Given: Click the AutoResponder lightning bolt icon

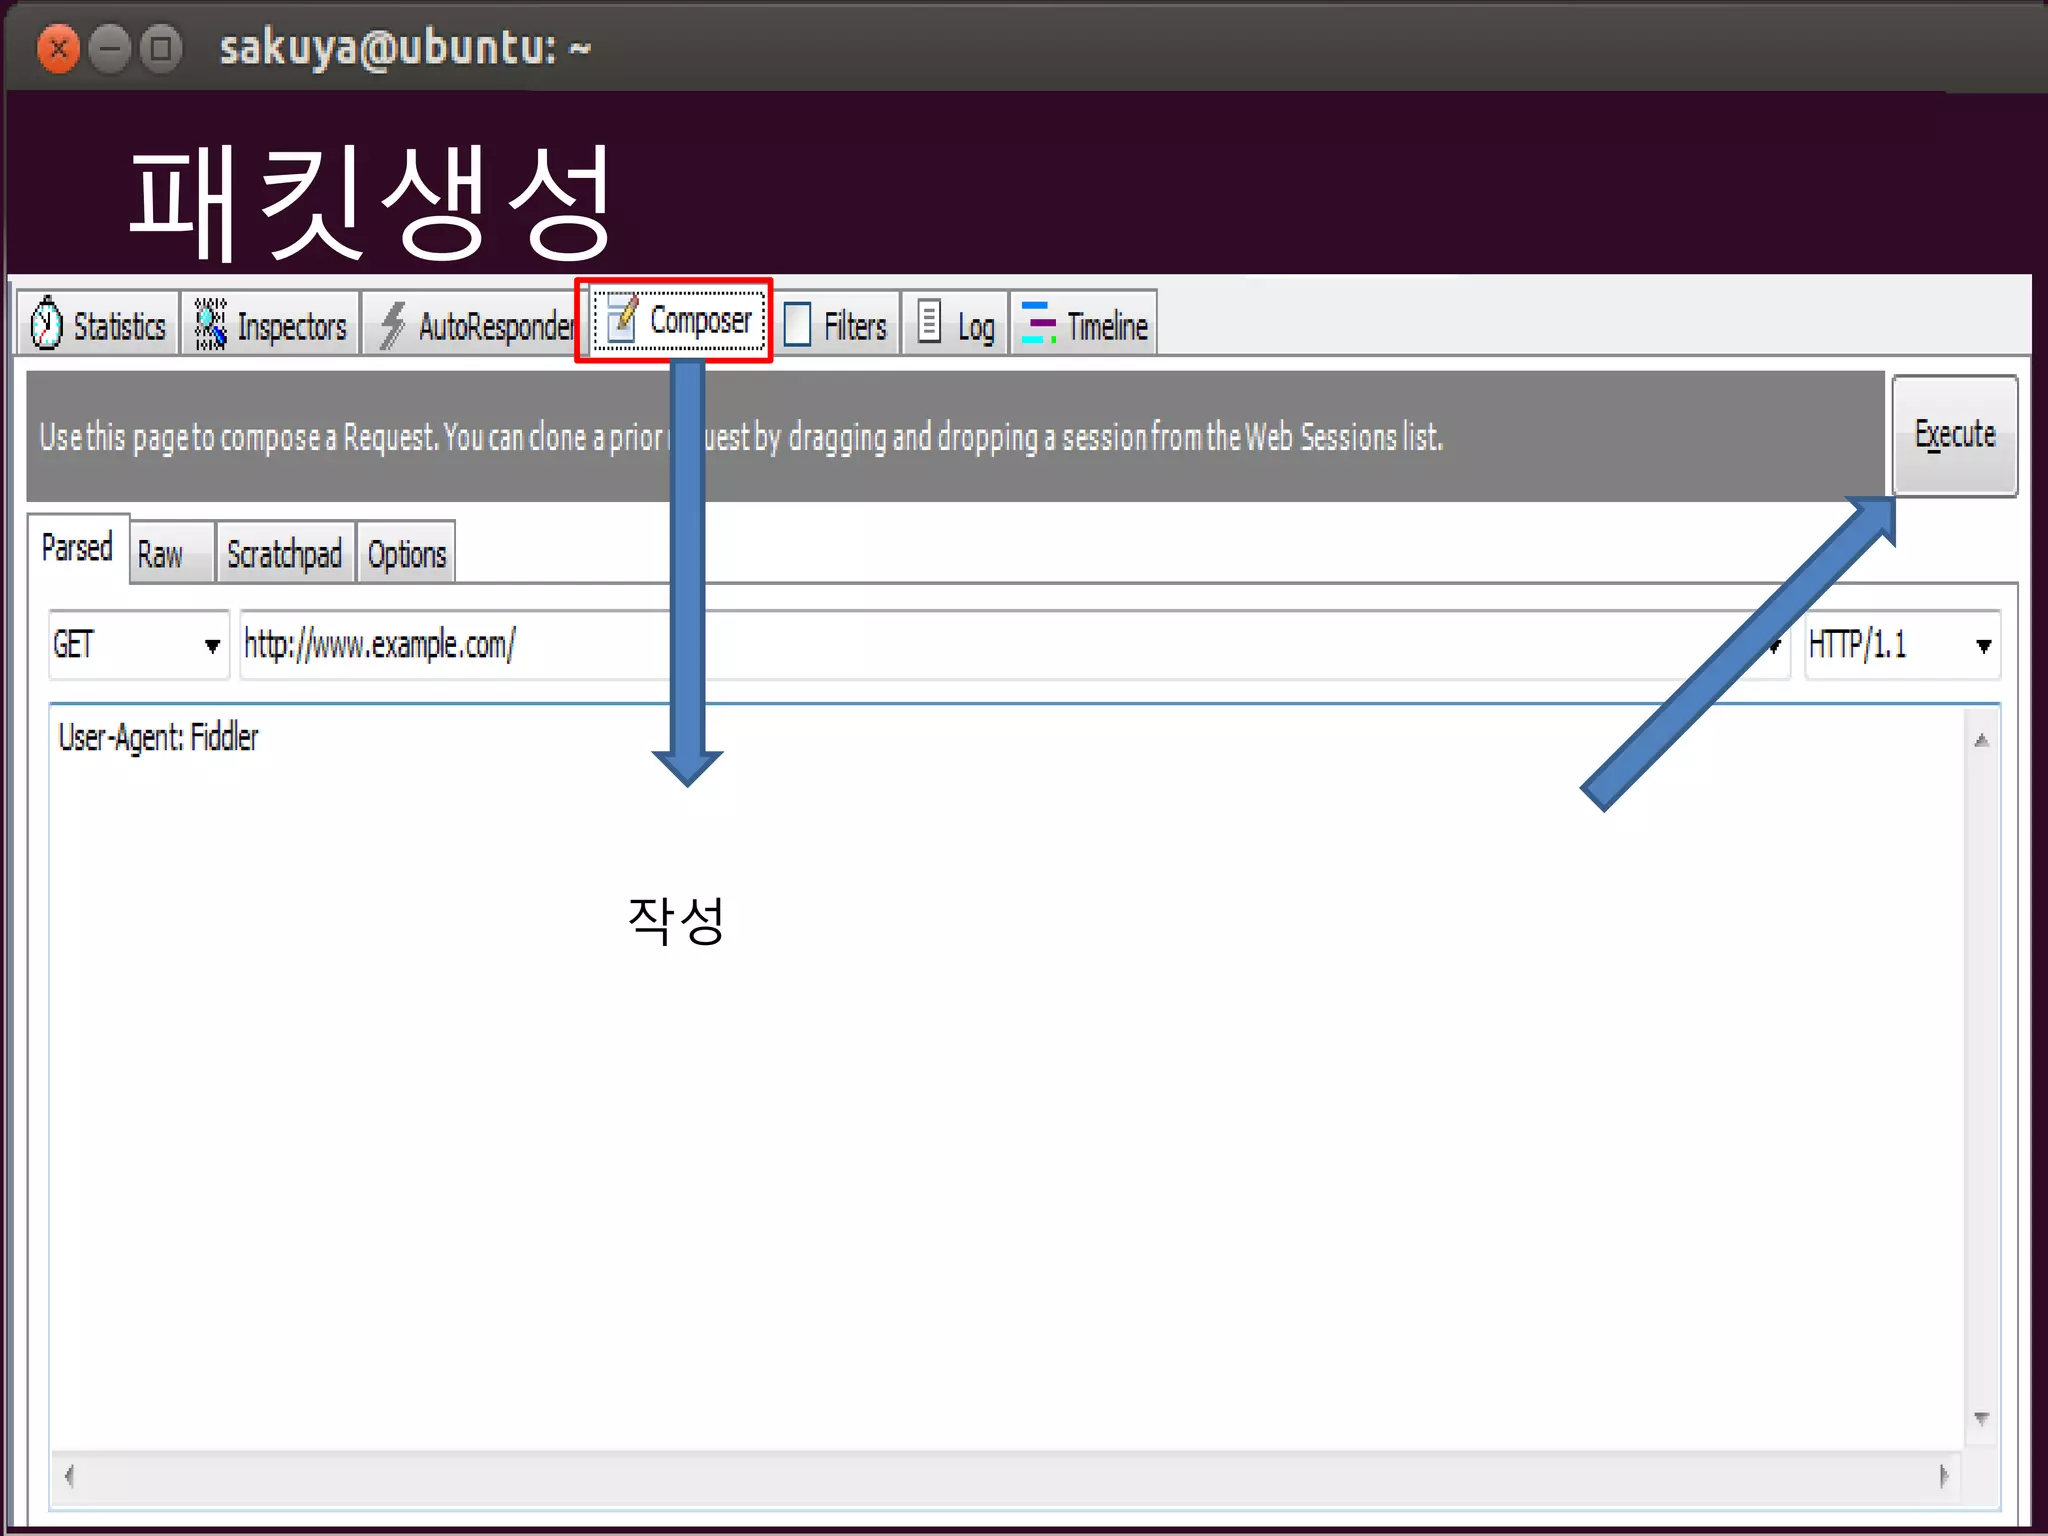Looking at the screenshot, I should pyautogui.click(x=391, y=325).
